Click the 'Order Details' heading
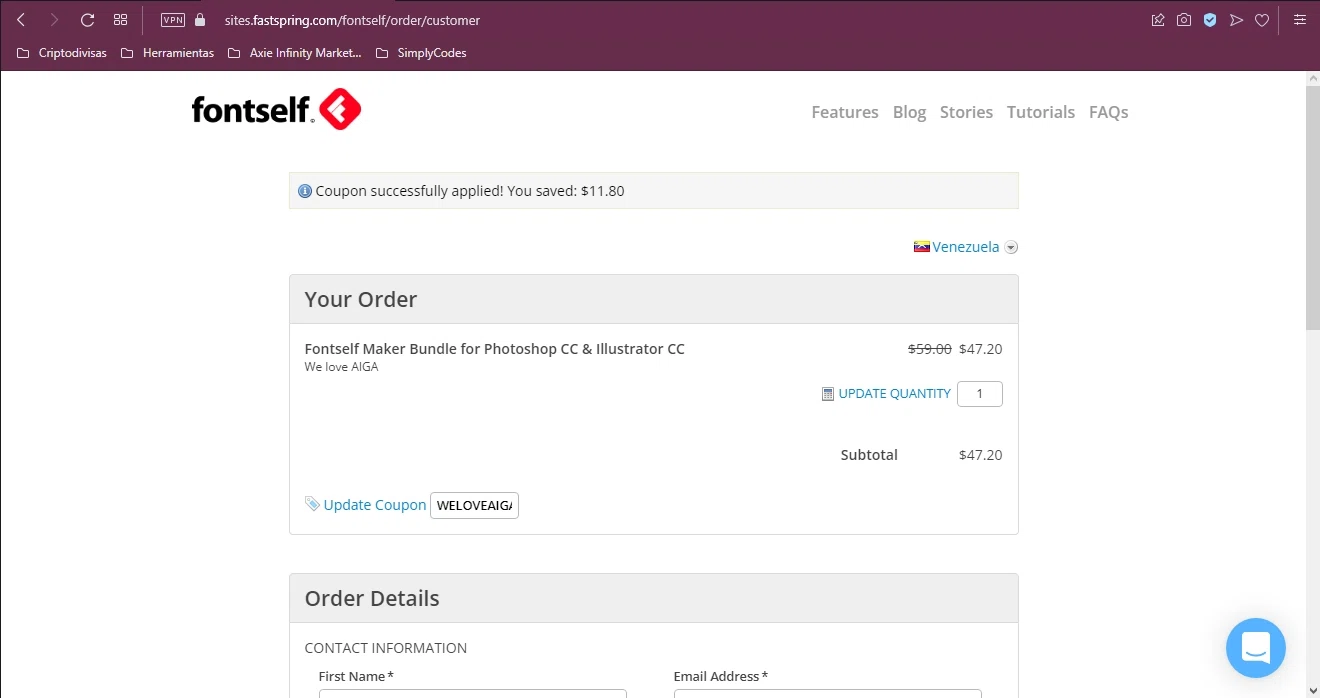Screen dimensions: 1320x698 [372, 598]
